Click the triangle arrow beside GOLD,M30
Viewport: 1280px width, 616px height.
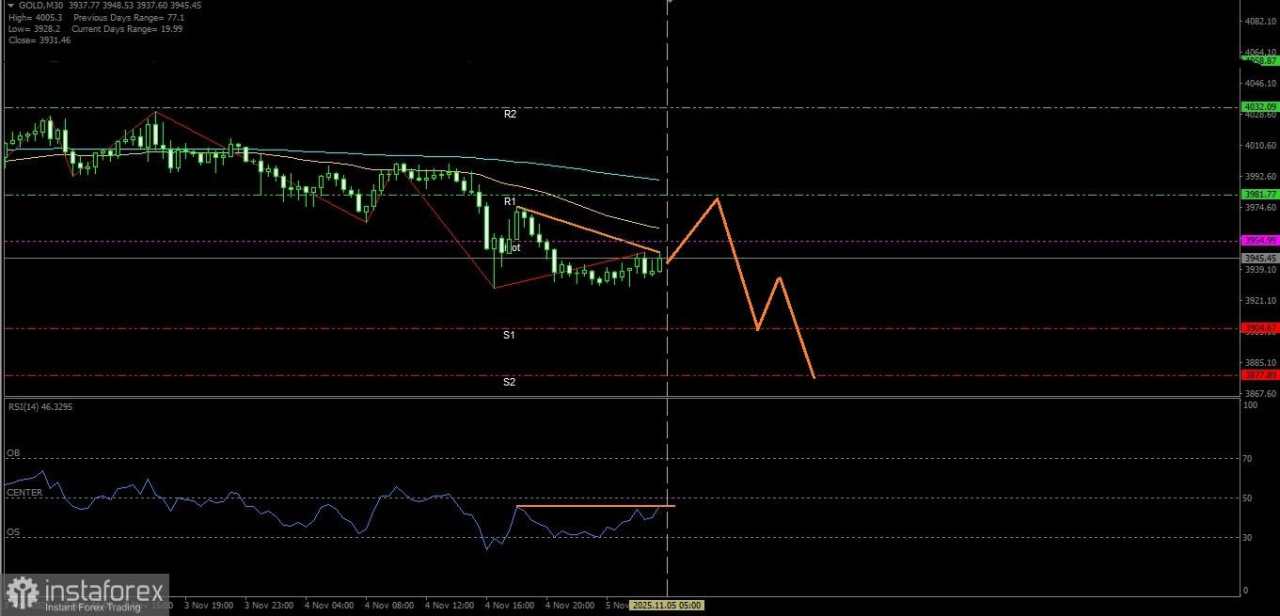9,6
